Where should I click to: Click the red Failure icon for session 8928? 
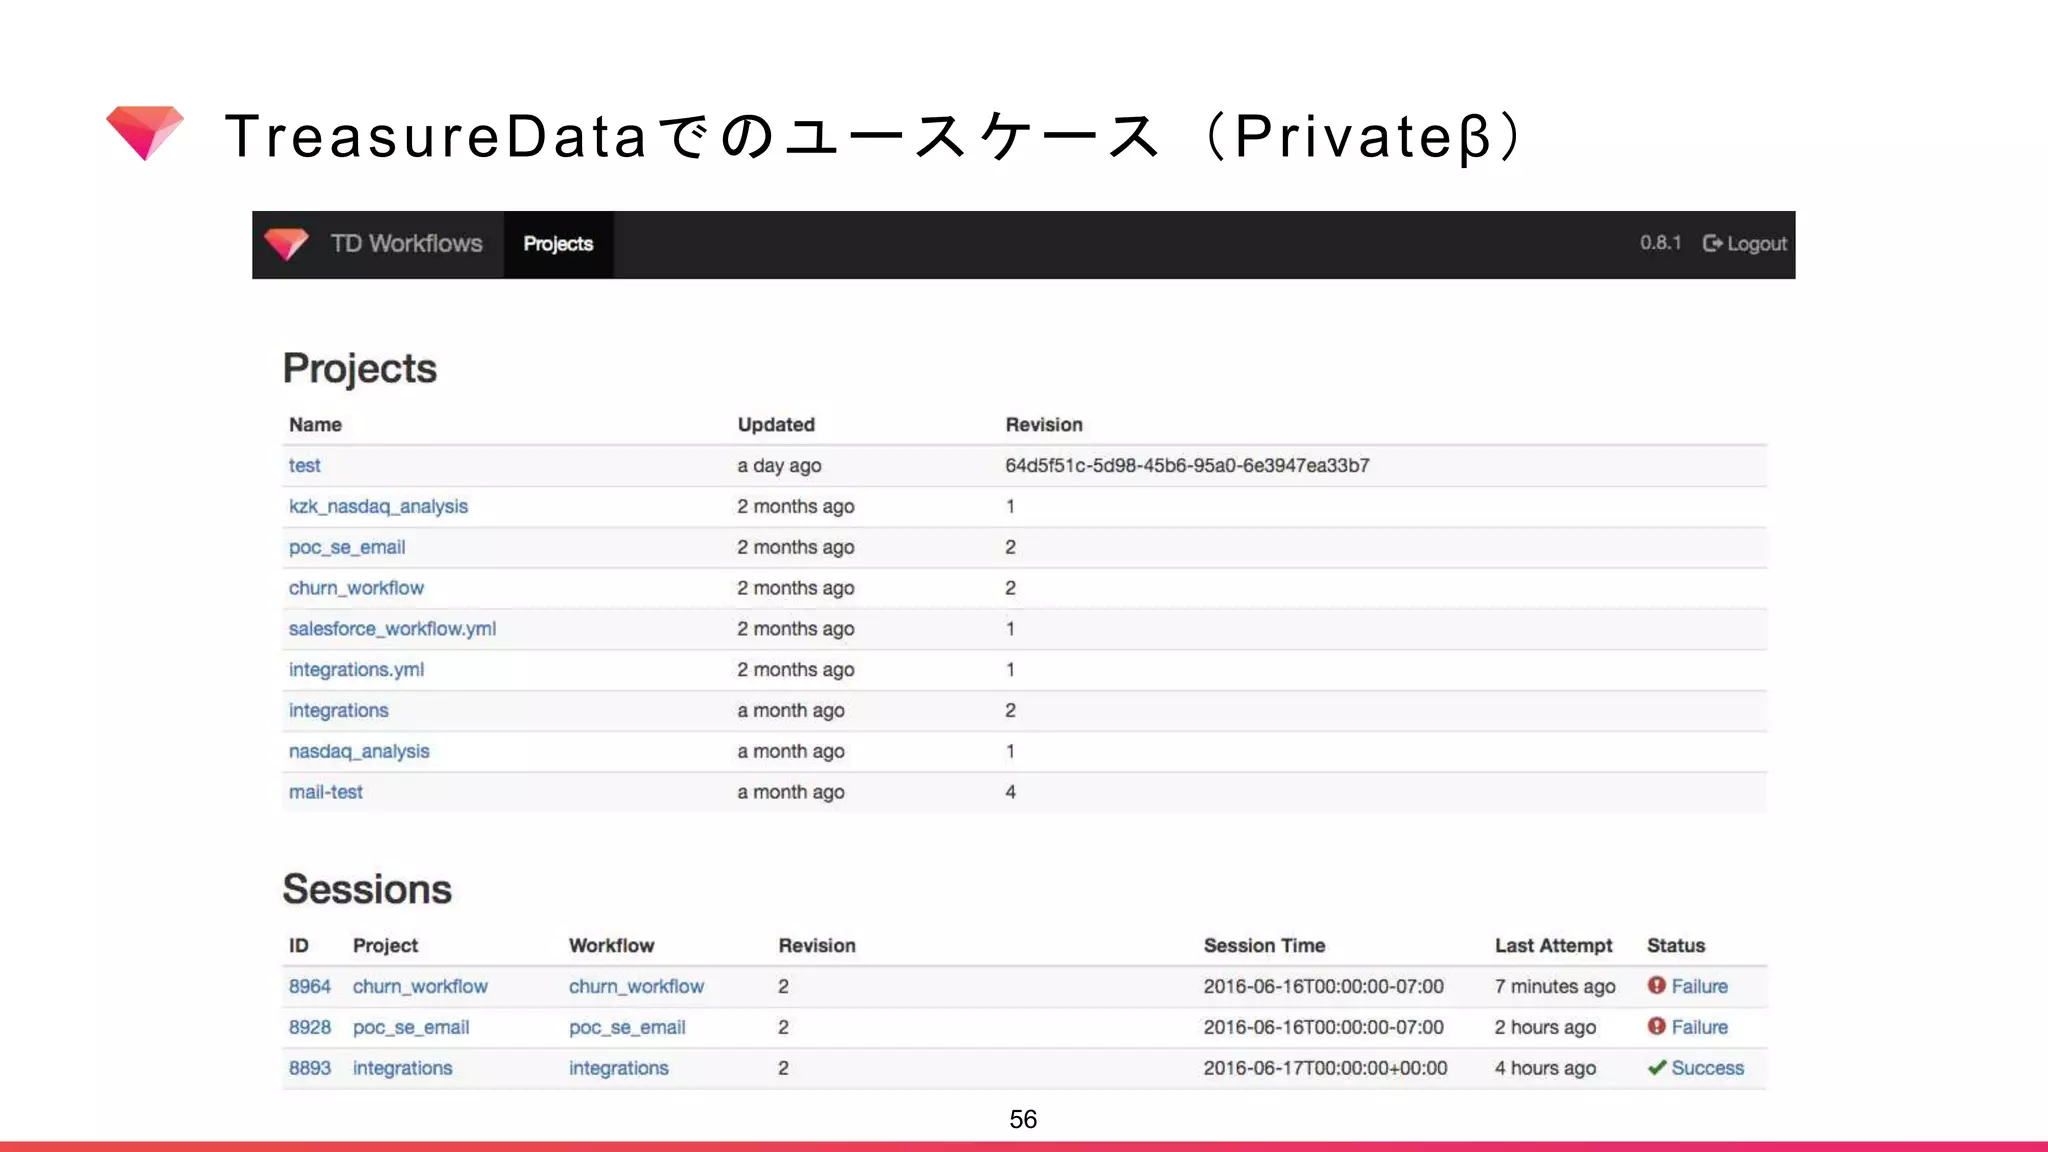(1657, 1027)
